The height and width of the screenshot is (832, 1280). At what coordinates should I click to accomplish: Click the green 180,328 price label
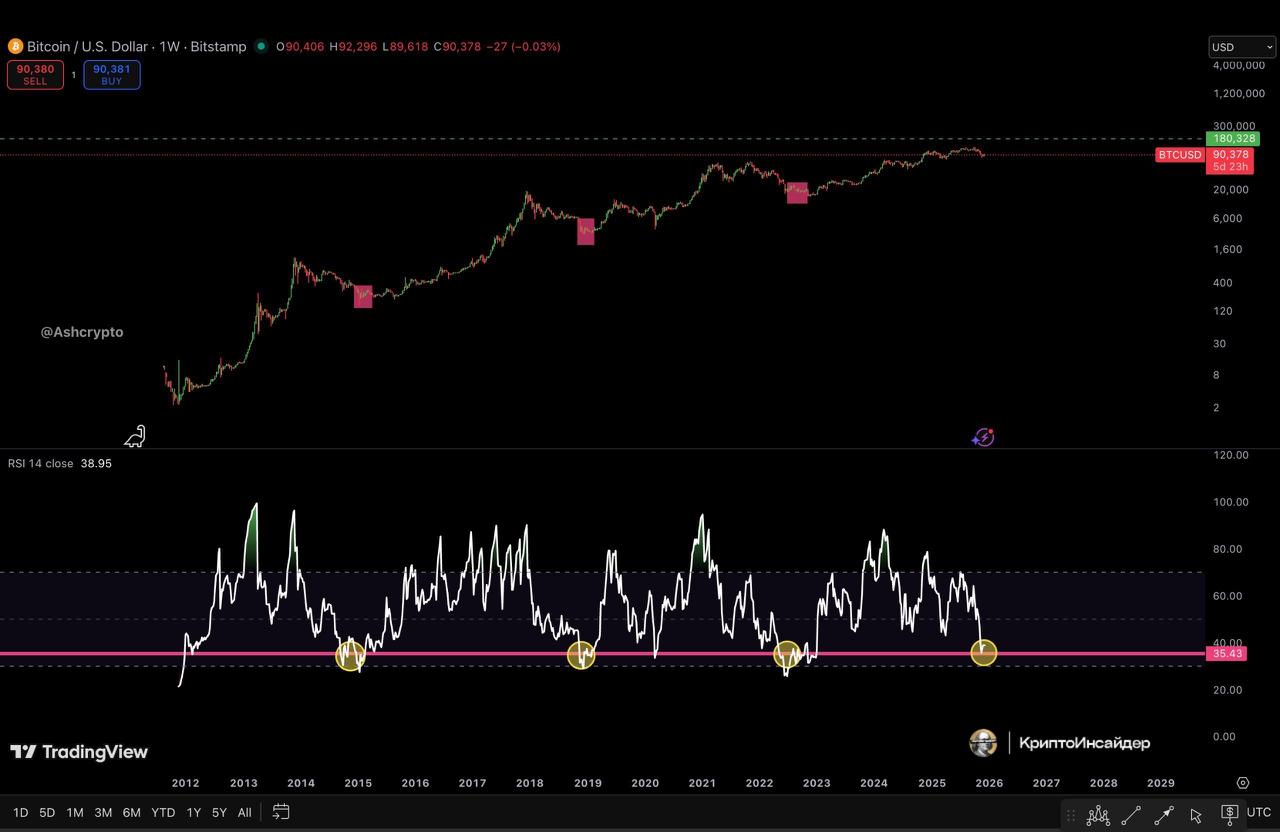1233,138
